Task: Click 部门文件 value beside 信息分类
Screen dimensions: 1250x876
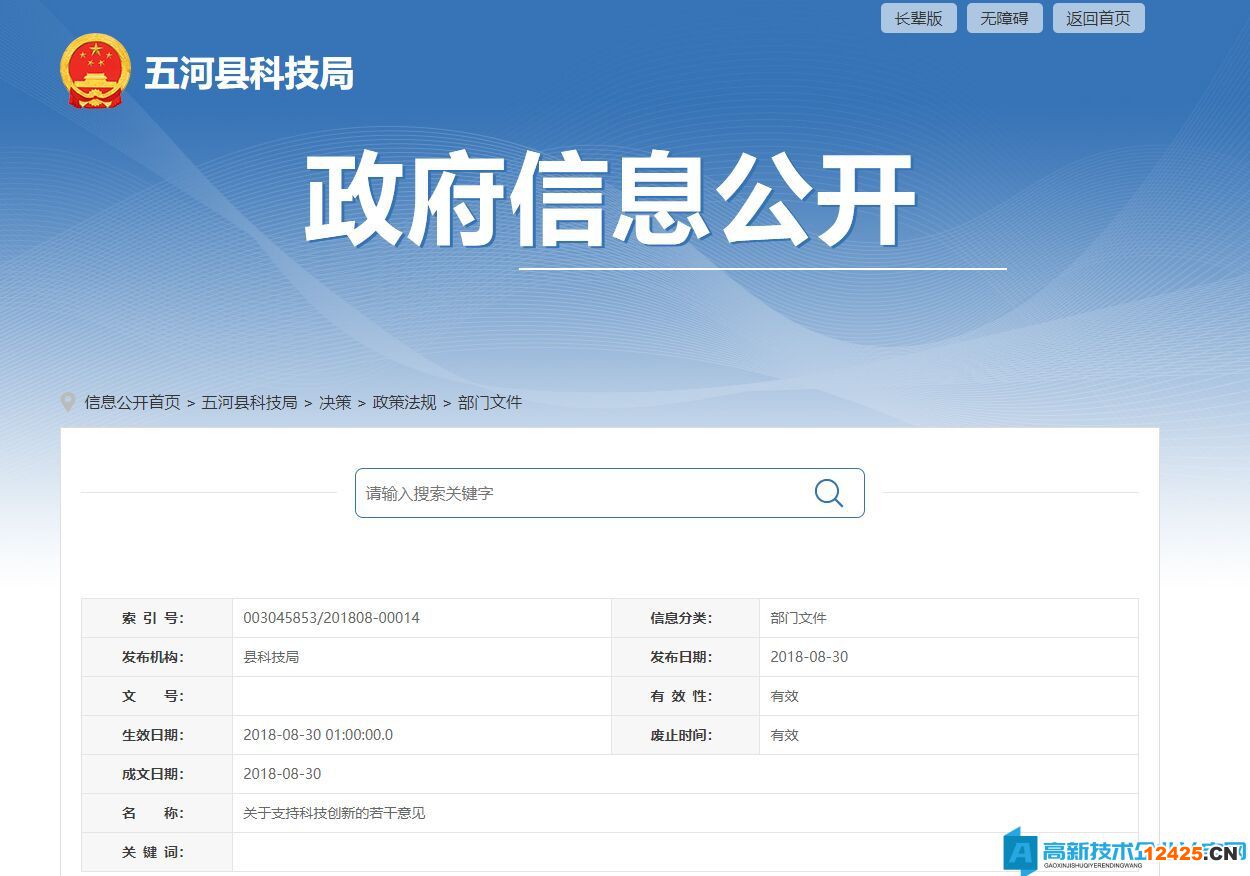Action: (x=798, y=618)
